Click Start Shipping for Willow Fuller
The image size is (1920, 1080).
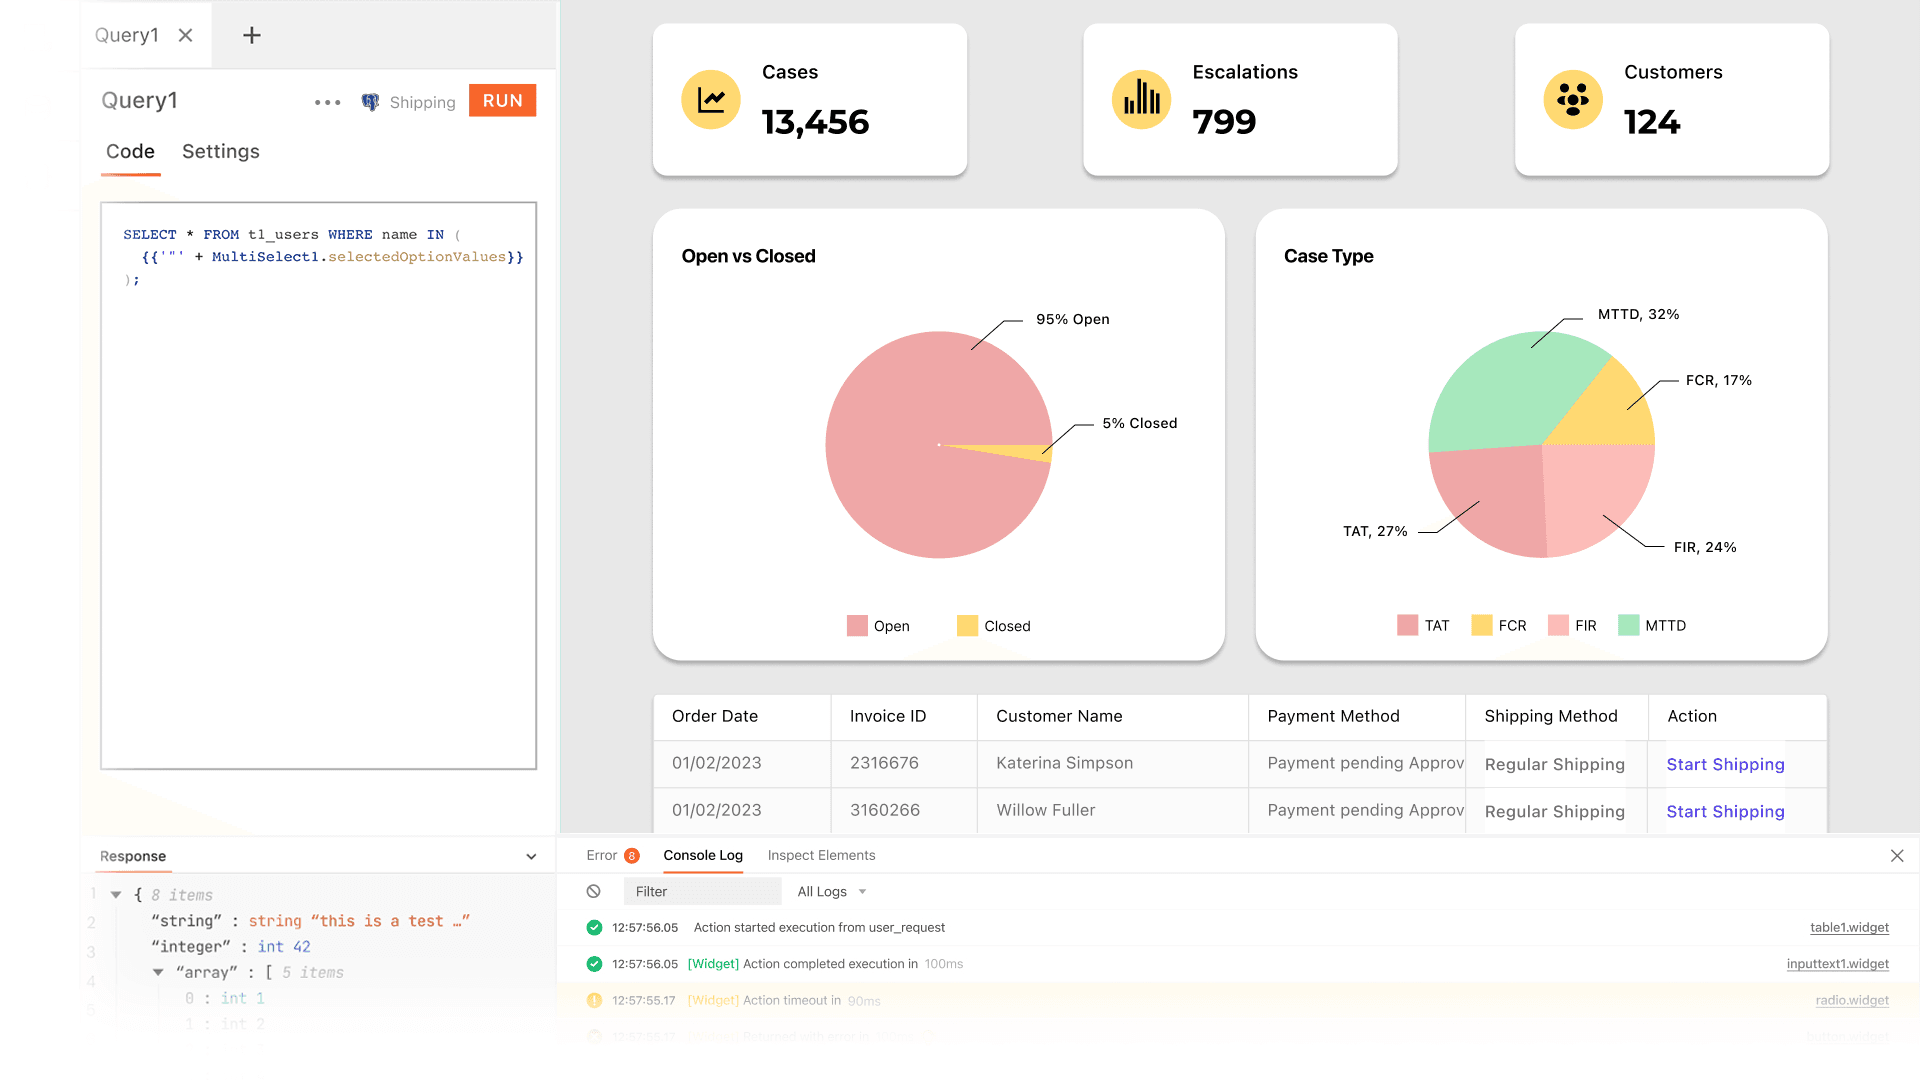coord(1725,811)
